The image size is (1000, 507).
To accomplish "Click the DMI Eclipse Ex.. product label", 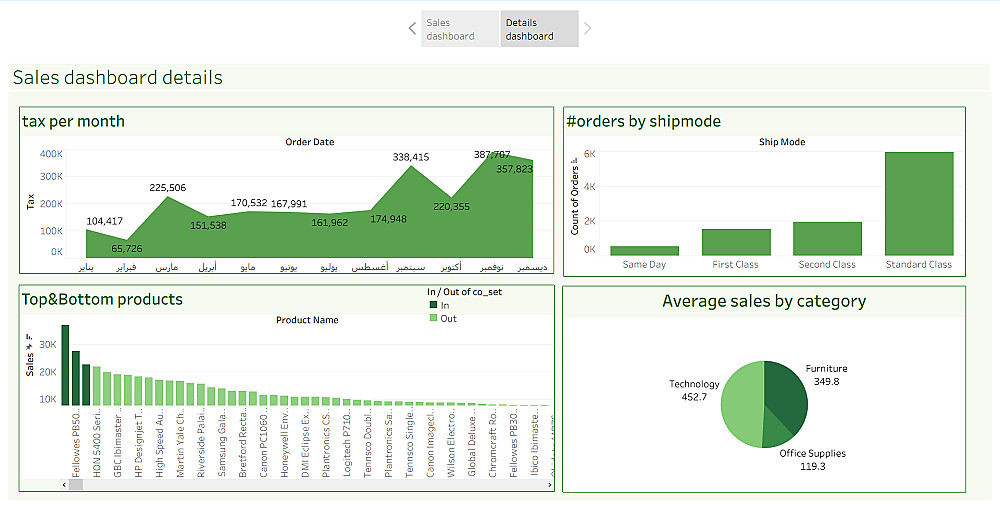I will [305, 445].
